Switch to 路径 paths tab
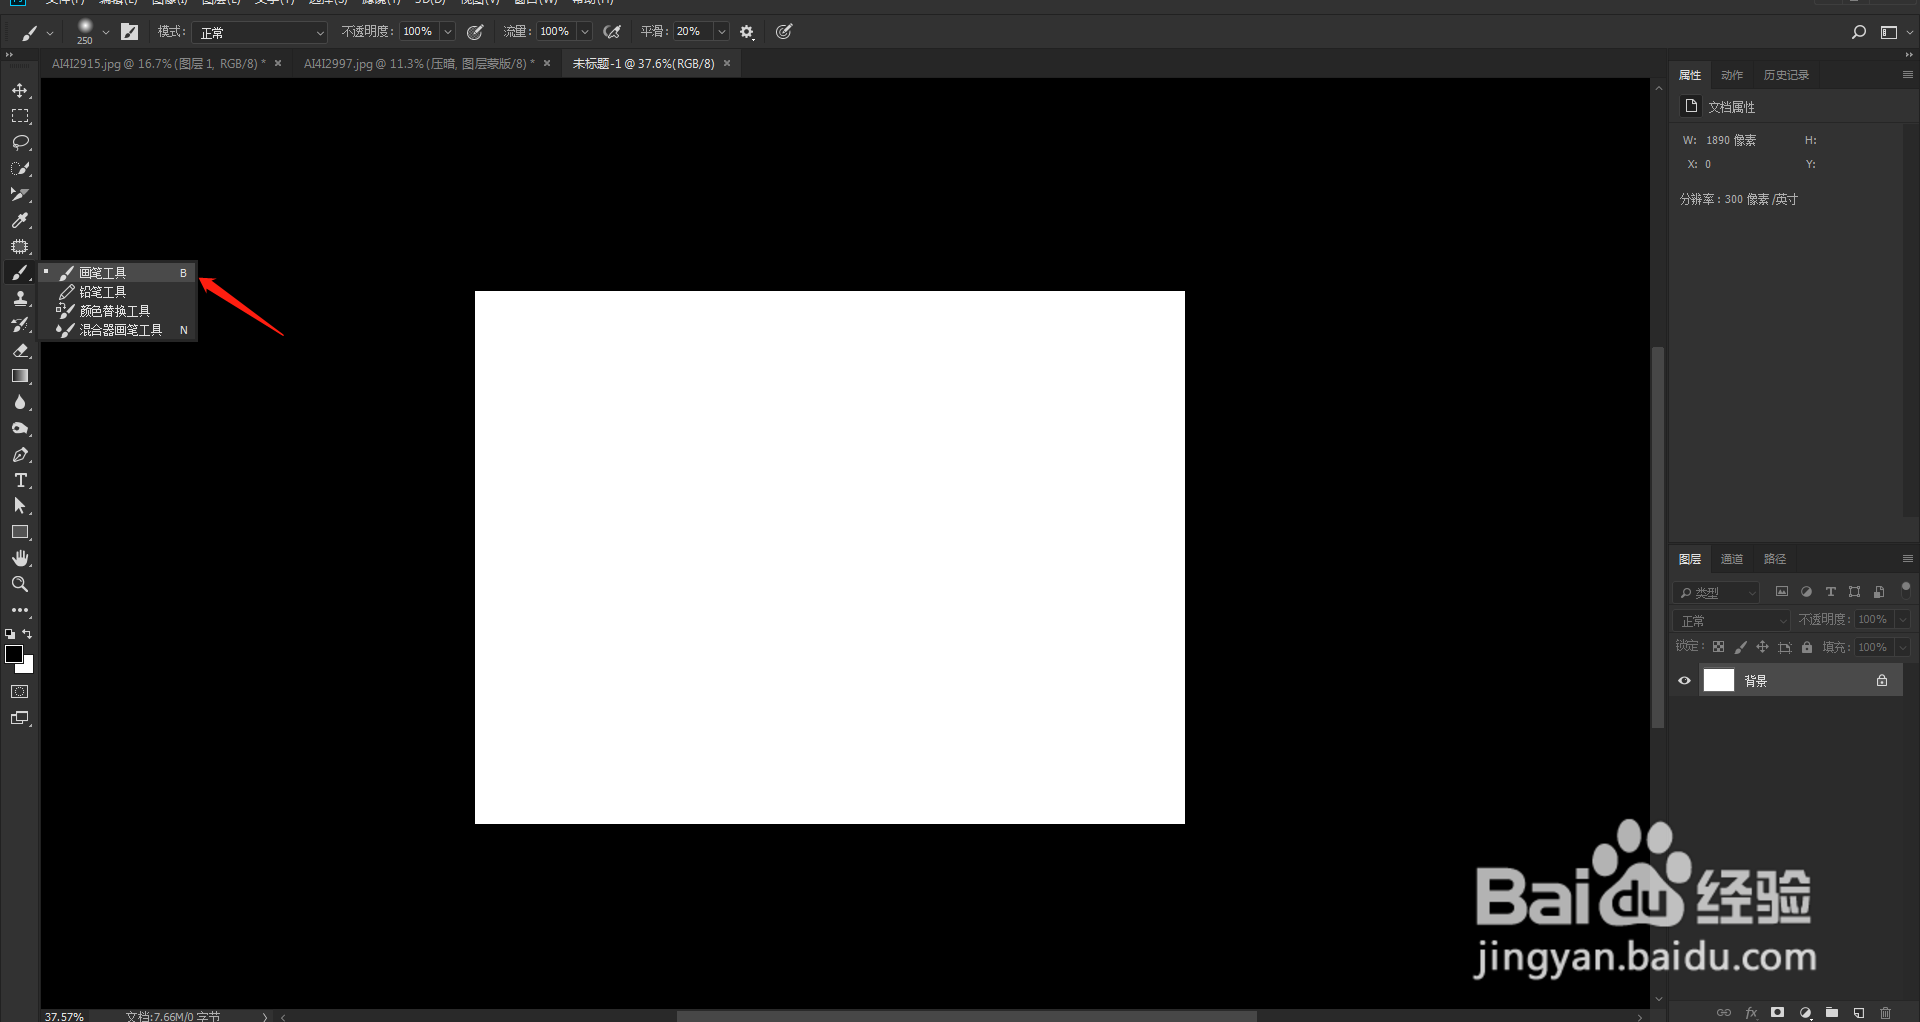 (1775, 559)
